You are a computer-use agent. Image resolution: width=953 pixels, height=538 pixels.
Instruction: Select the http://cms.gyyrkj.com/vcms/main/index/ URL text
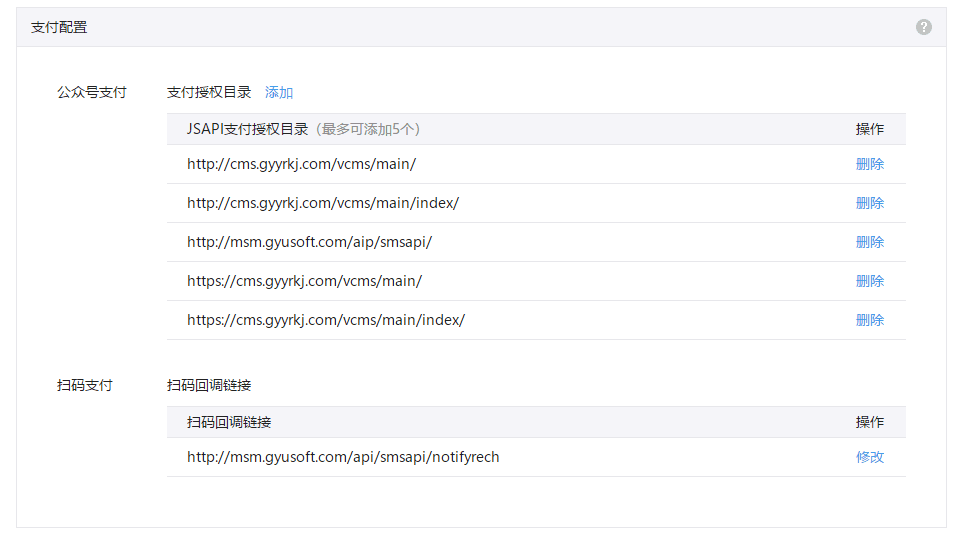[323, 203]
